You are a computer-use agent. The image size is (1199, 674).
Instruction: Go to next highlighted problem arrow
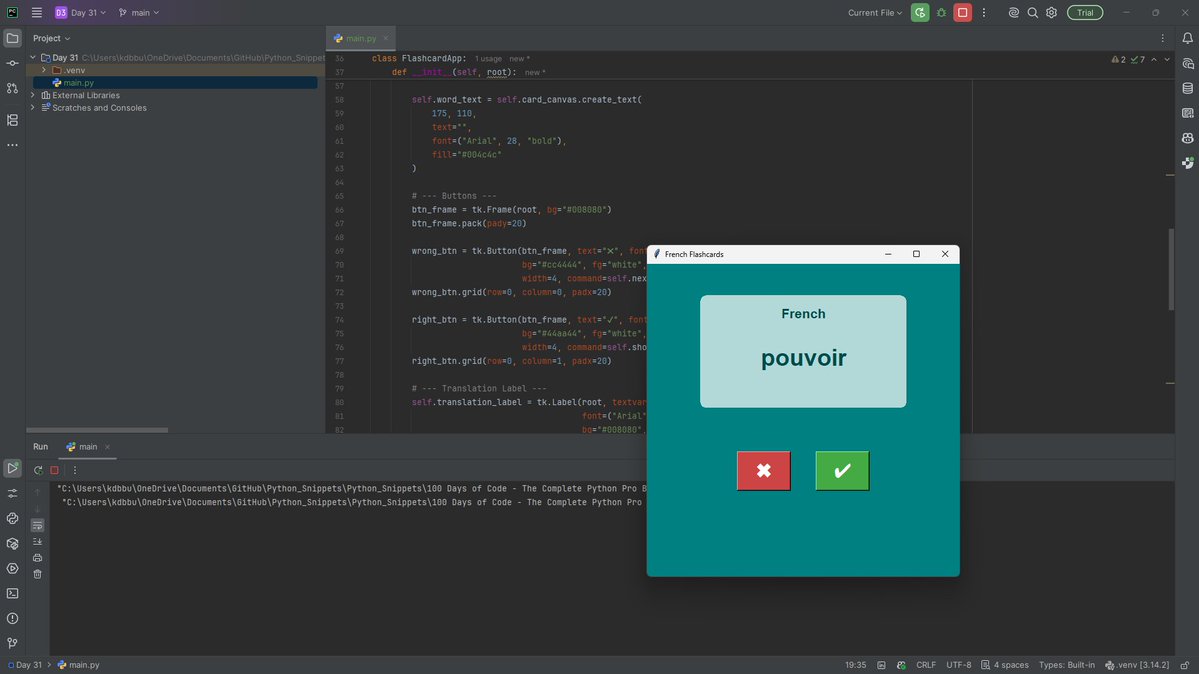pyautogui.click(x=1167, y=59)
